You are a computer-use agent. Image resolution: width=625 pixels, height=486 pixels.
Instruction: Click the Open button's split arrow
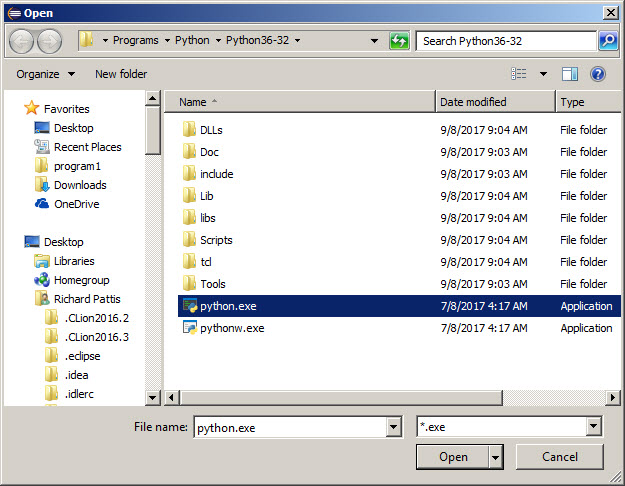[494, 457]
